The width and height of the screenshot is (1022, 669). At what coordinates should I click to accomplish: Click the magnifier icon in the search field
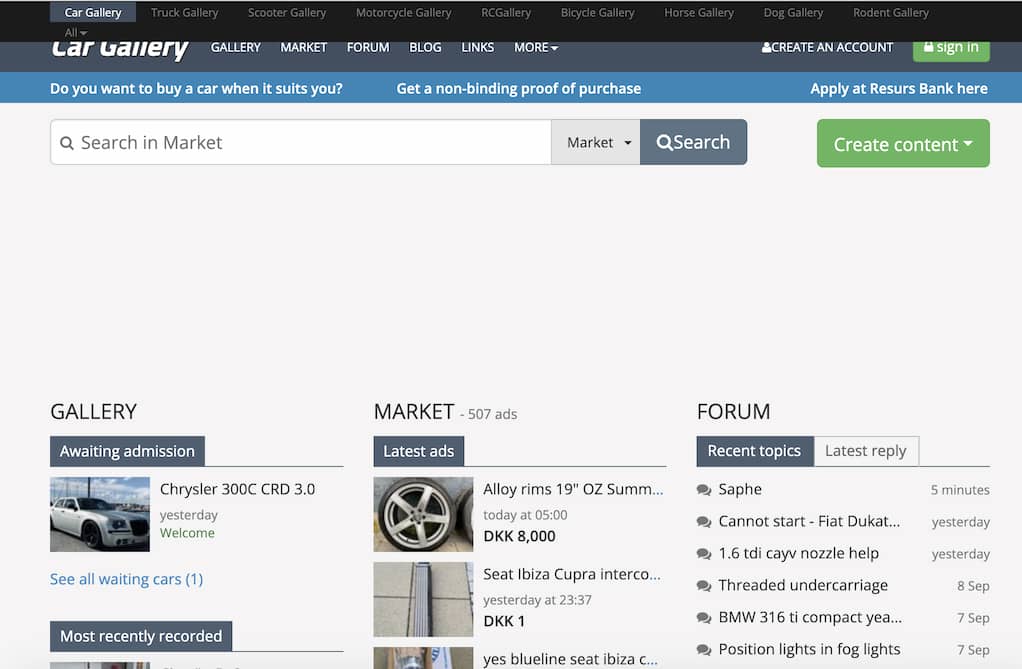(67, 143)
